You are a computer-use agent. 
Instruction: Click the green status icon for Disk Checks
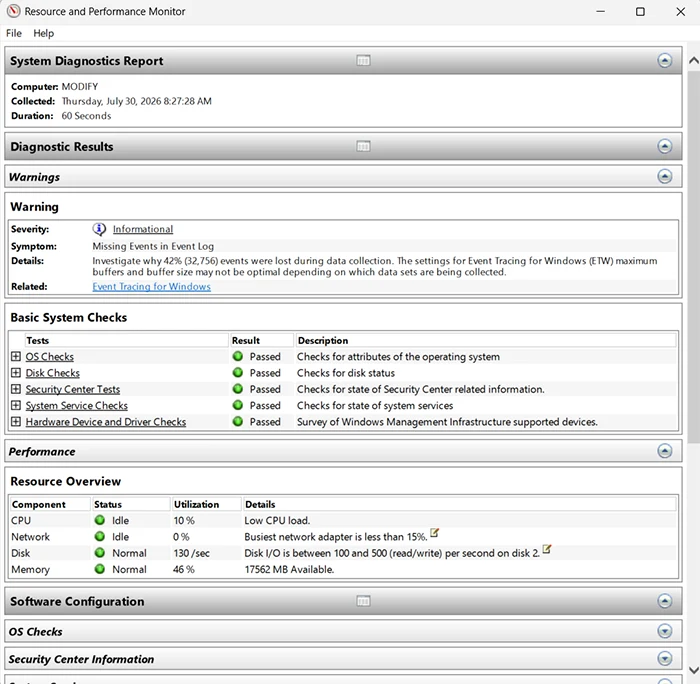tap(238, 372)
